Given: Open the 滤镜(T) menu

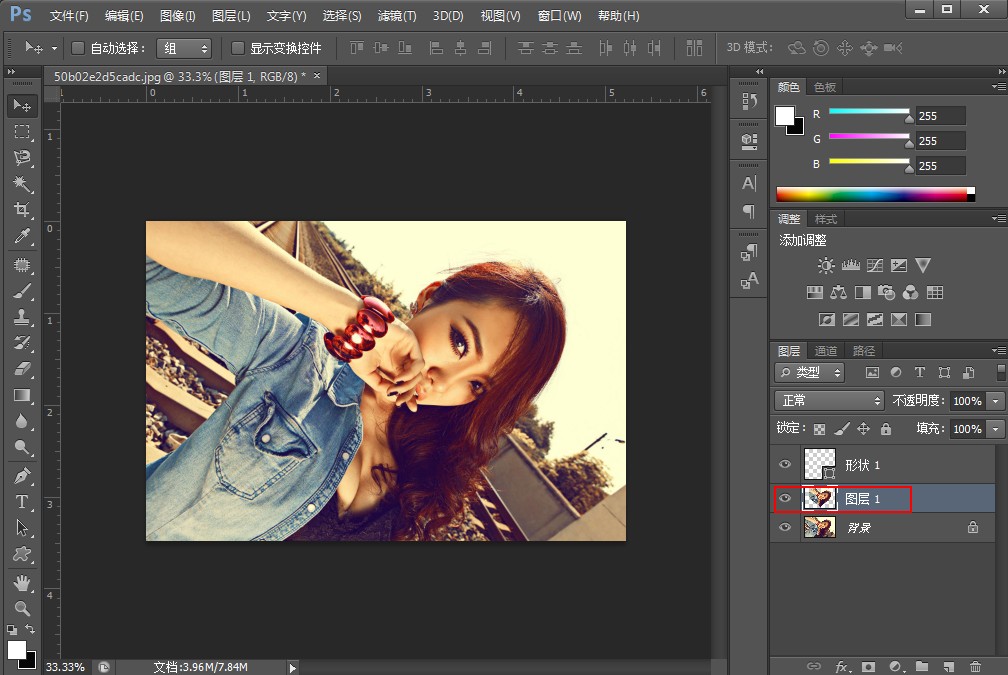Looking at the screenshot, I should click(x=397, y=16).
